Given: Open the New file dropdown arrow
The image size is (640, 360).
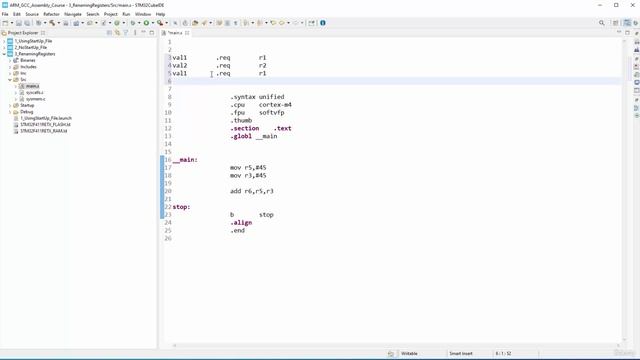Looking at the screenshot, I should pyautogui.click(x=12, y=23).
